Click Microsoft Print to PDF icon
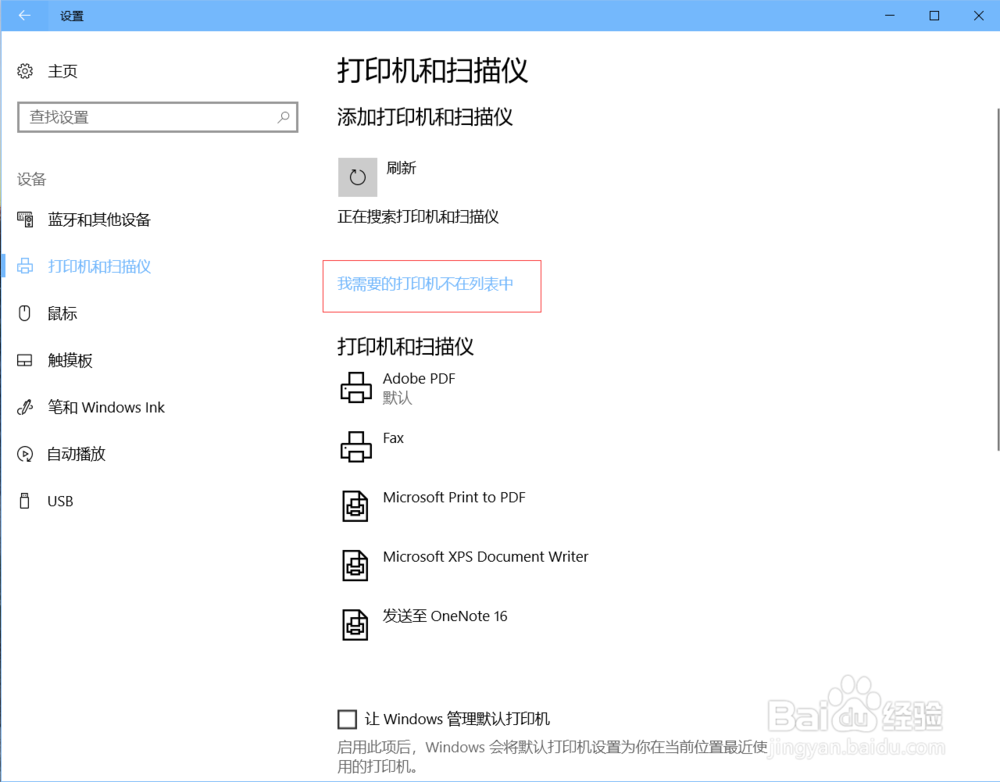Viewport: 1000px width, 782px height. pyautogui.click(x=355, y=506)
